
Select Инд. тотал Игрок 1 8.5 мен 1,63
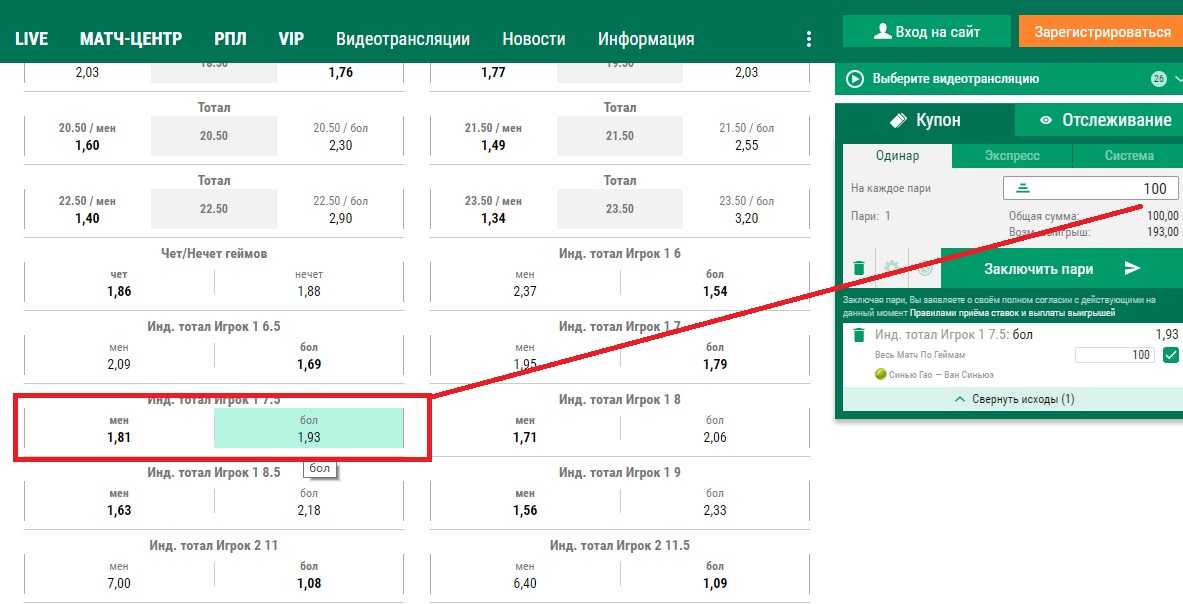[119, 502]
